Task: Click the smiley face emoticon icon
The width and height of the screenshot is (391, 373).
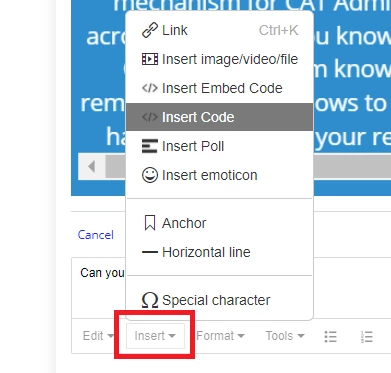Action: [x=150, y=175]
